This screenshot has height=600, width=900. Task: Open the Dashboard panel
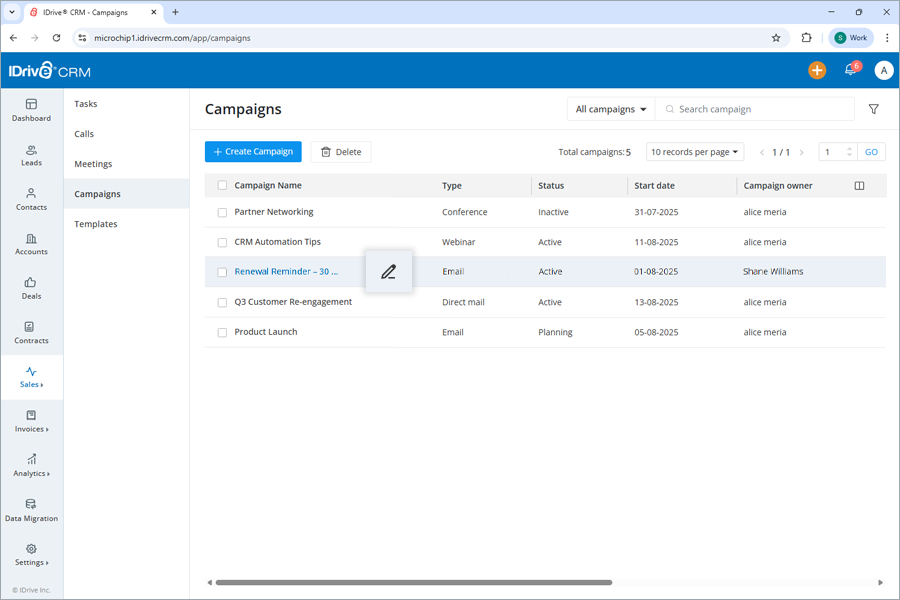point(31,110)
